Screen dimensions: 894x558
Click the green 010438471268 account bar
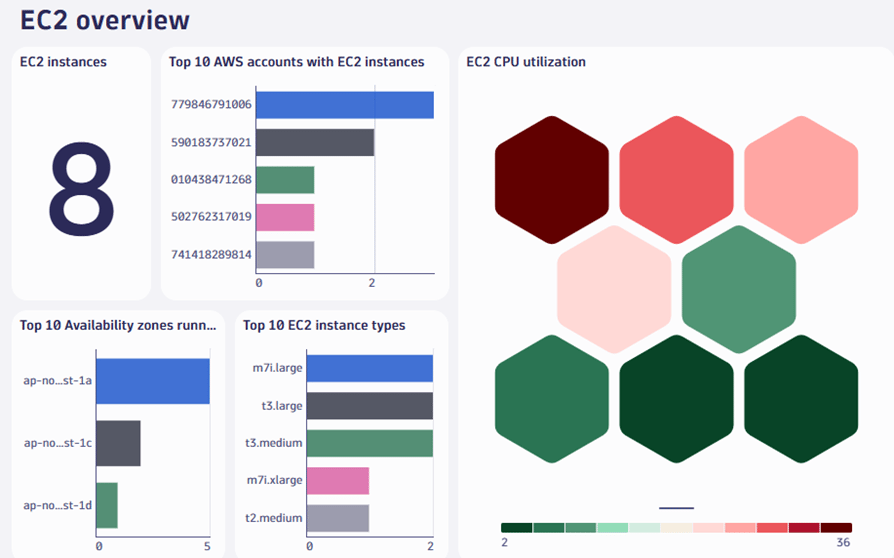point(285,180)
